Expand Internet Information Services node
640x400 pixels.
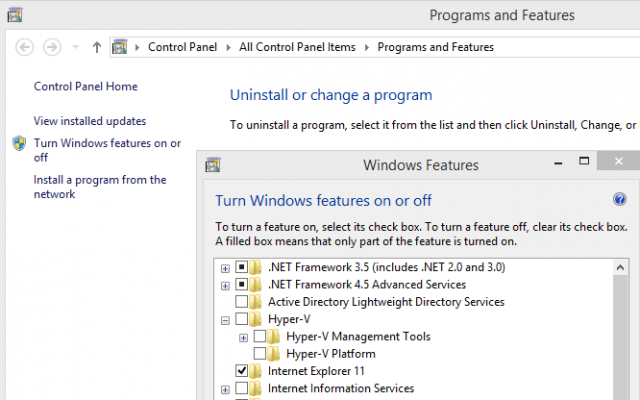click(x=225, y=390)
